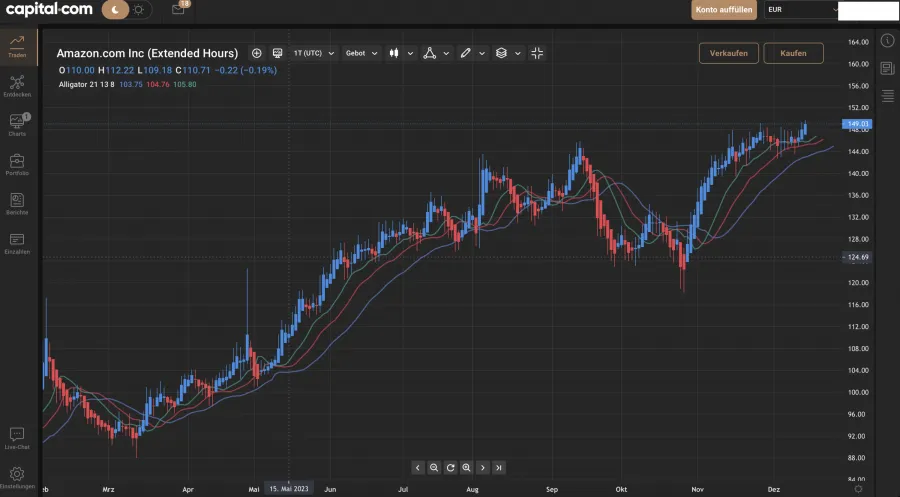Open the list lines icon on right

coord(887,96)
